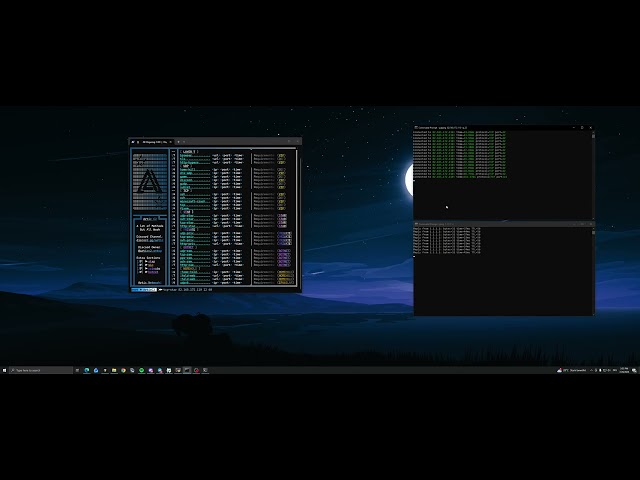Viewport: 640px width, 480px height.
Task: Select the active terminal taskbar icon
Action: 187,370
